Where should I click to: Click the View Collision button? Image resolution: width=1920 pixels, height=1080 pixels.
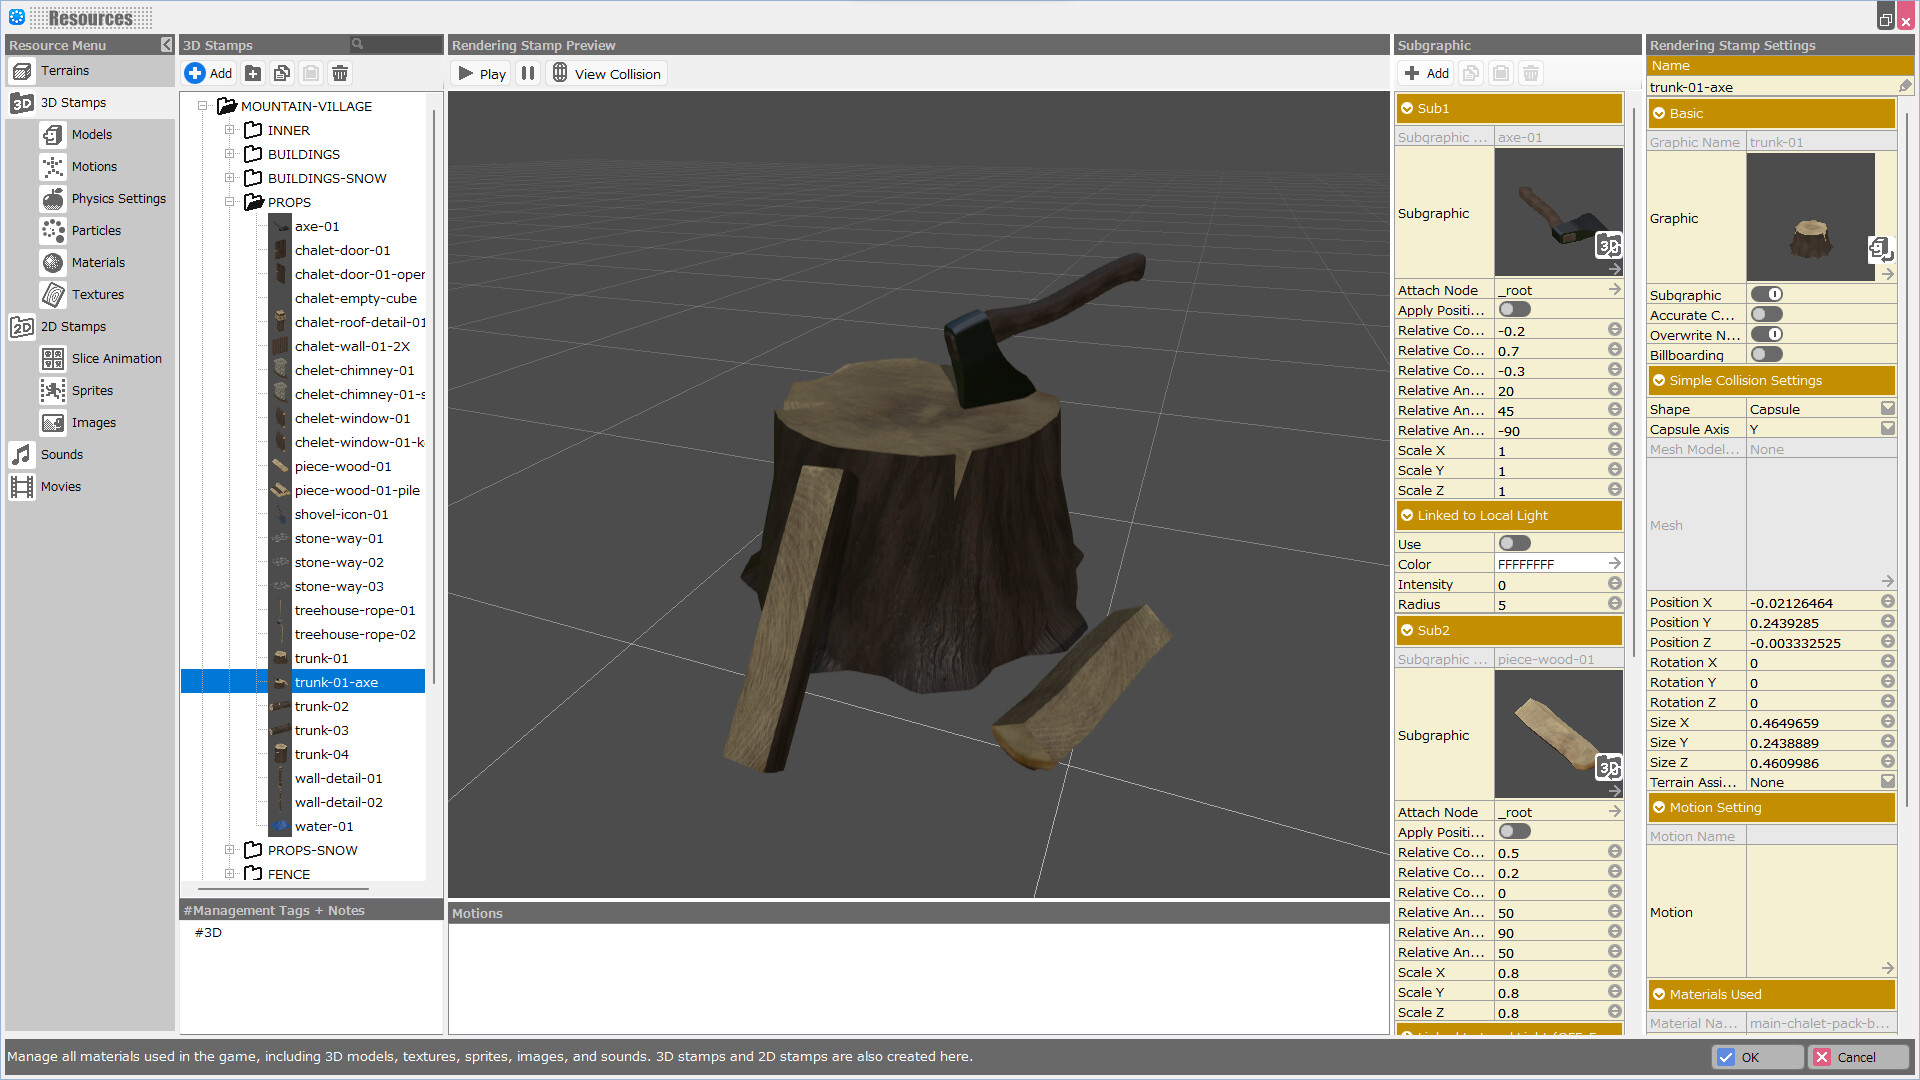606,73
